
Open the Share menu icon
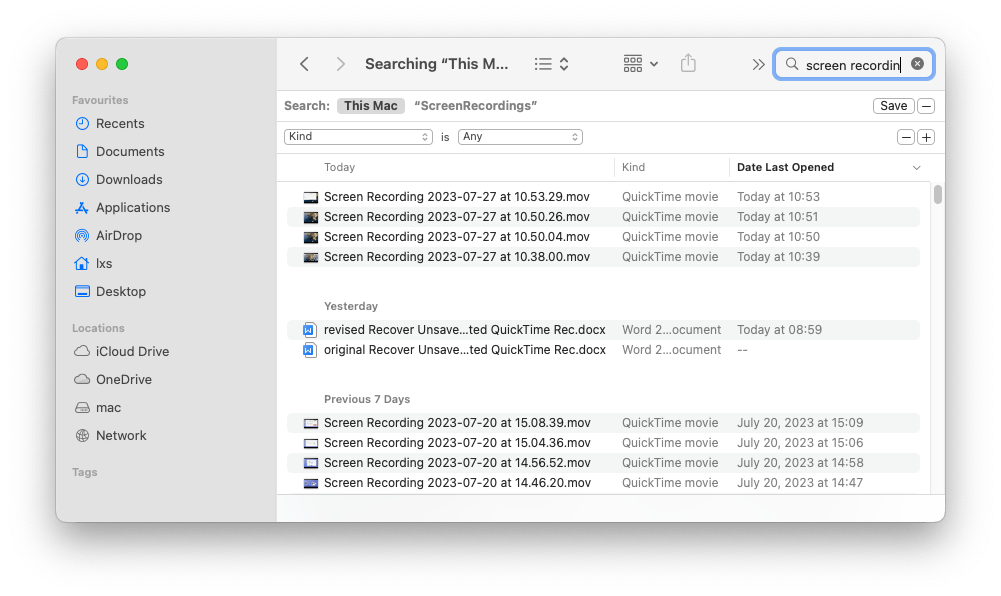click(688, 63)
